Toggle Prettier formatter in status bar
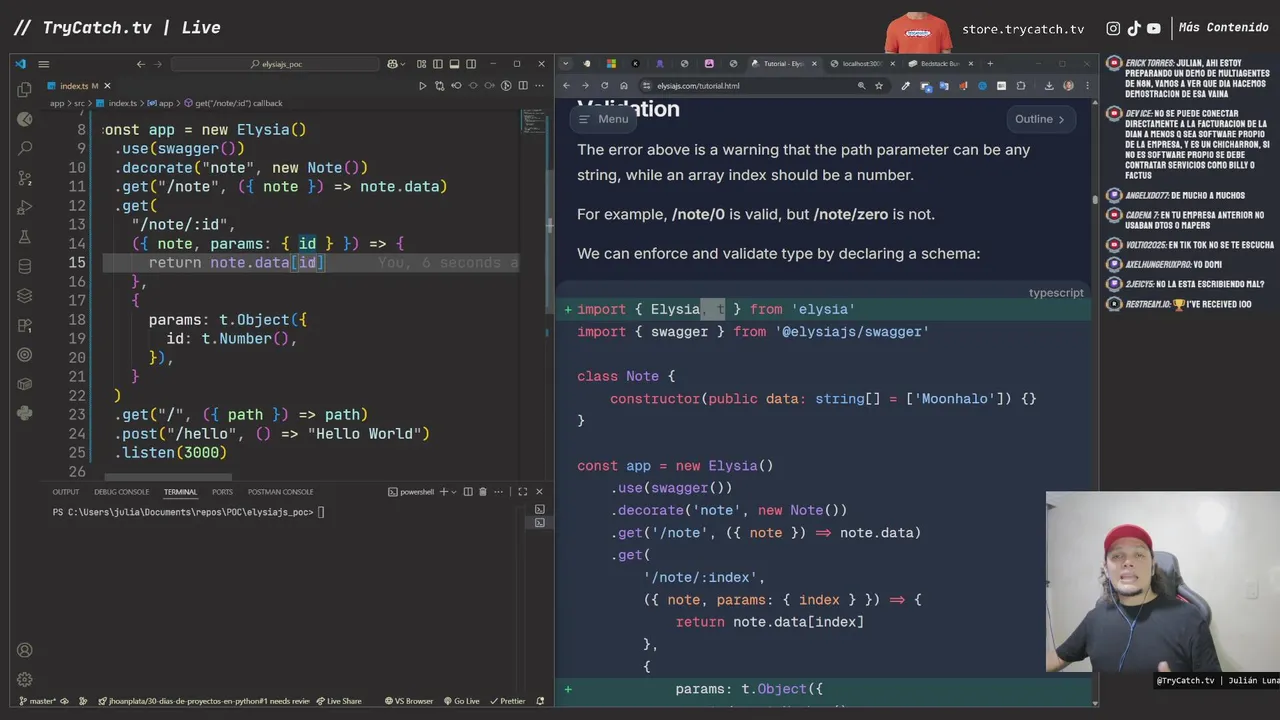 (507, 701)
